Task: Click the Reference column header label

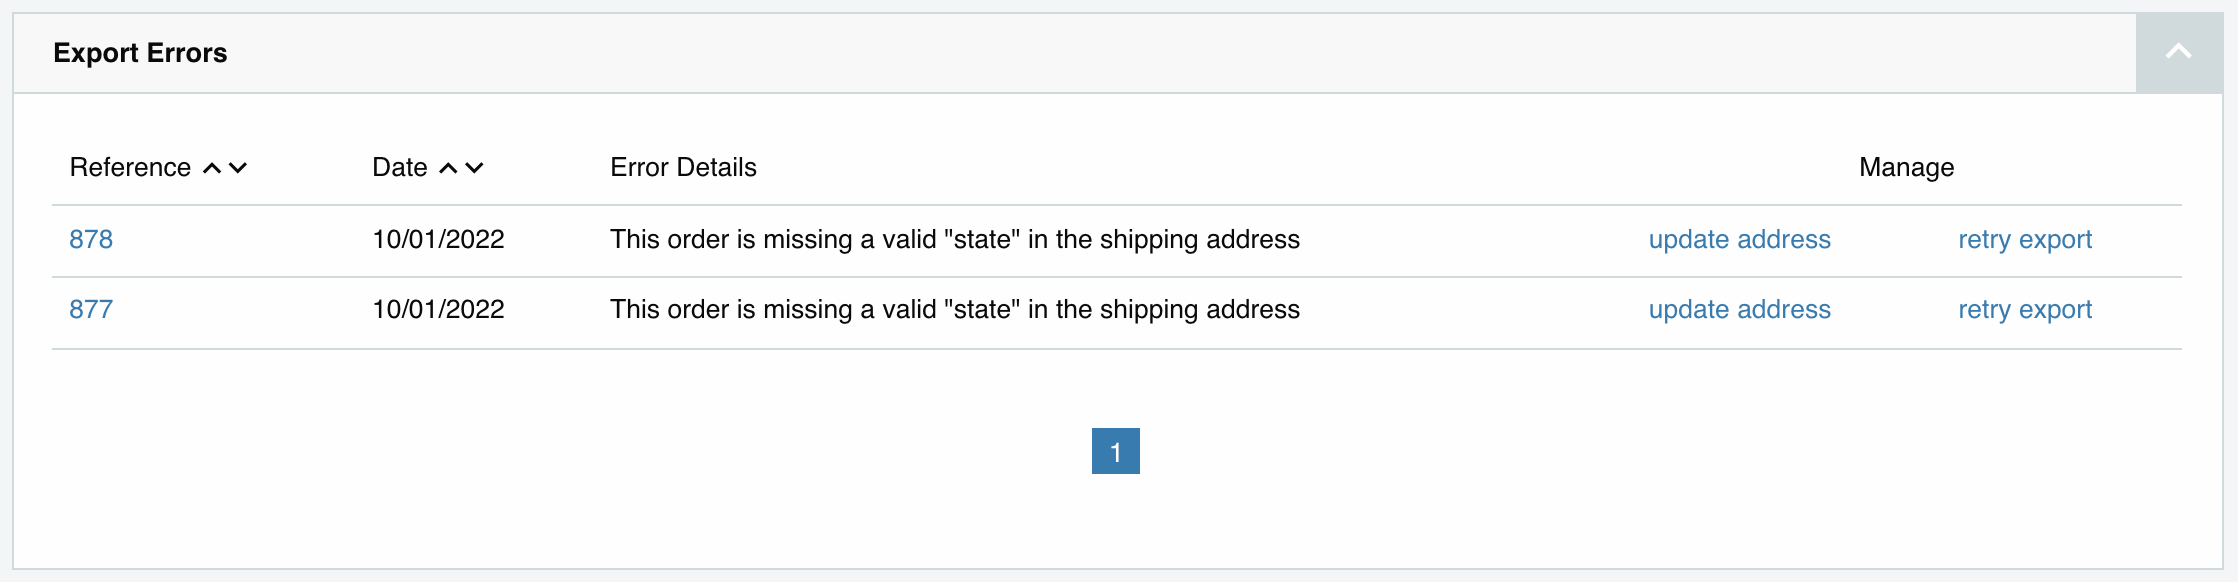Action: [x=130, y=168]
